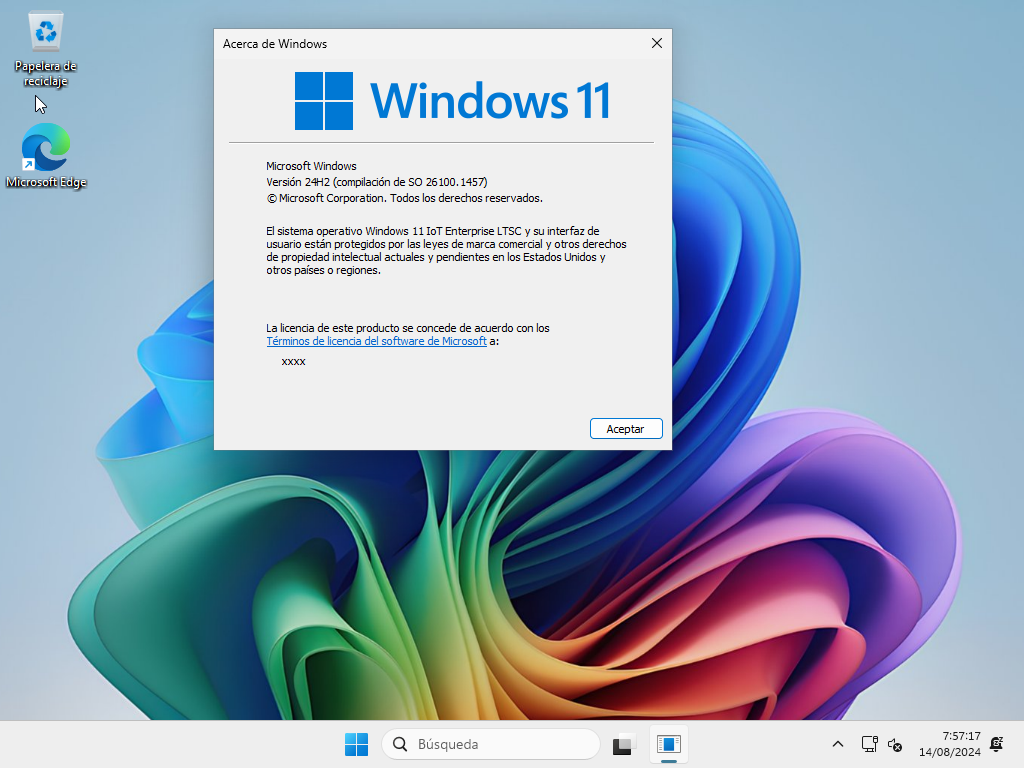Viewport: 1024px width, 768px height.
Task: Open the notification bell with do-not-disturb
Action: click(997, 744)
